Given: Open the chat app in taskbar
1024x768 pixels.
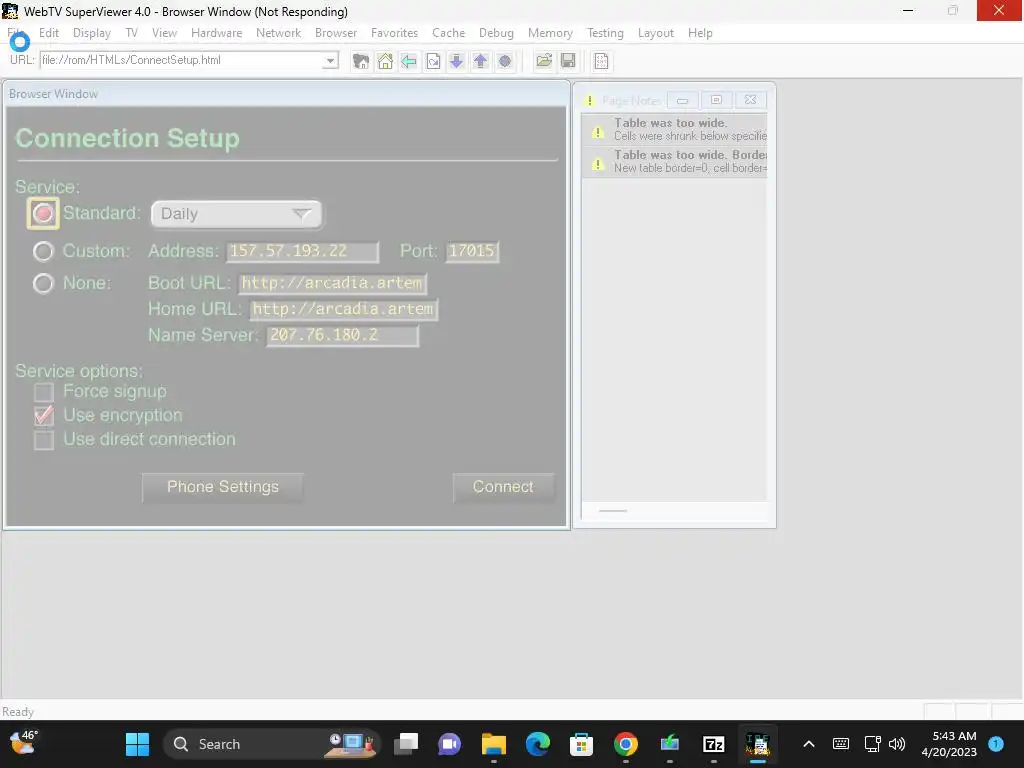Looking at the screenshot, I should click(x=449, y=744).
